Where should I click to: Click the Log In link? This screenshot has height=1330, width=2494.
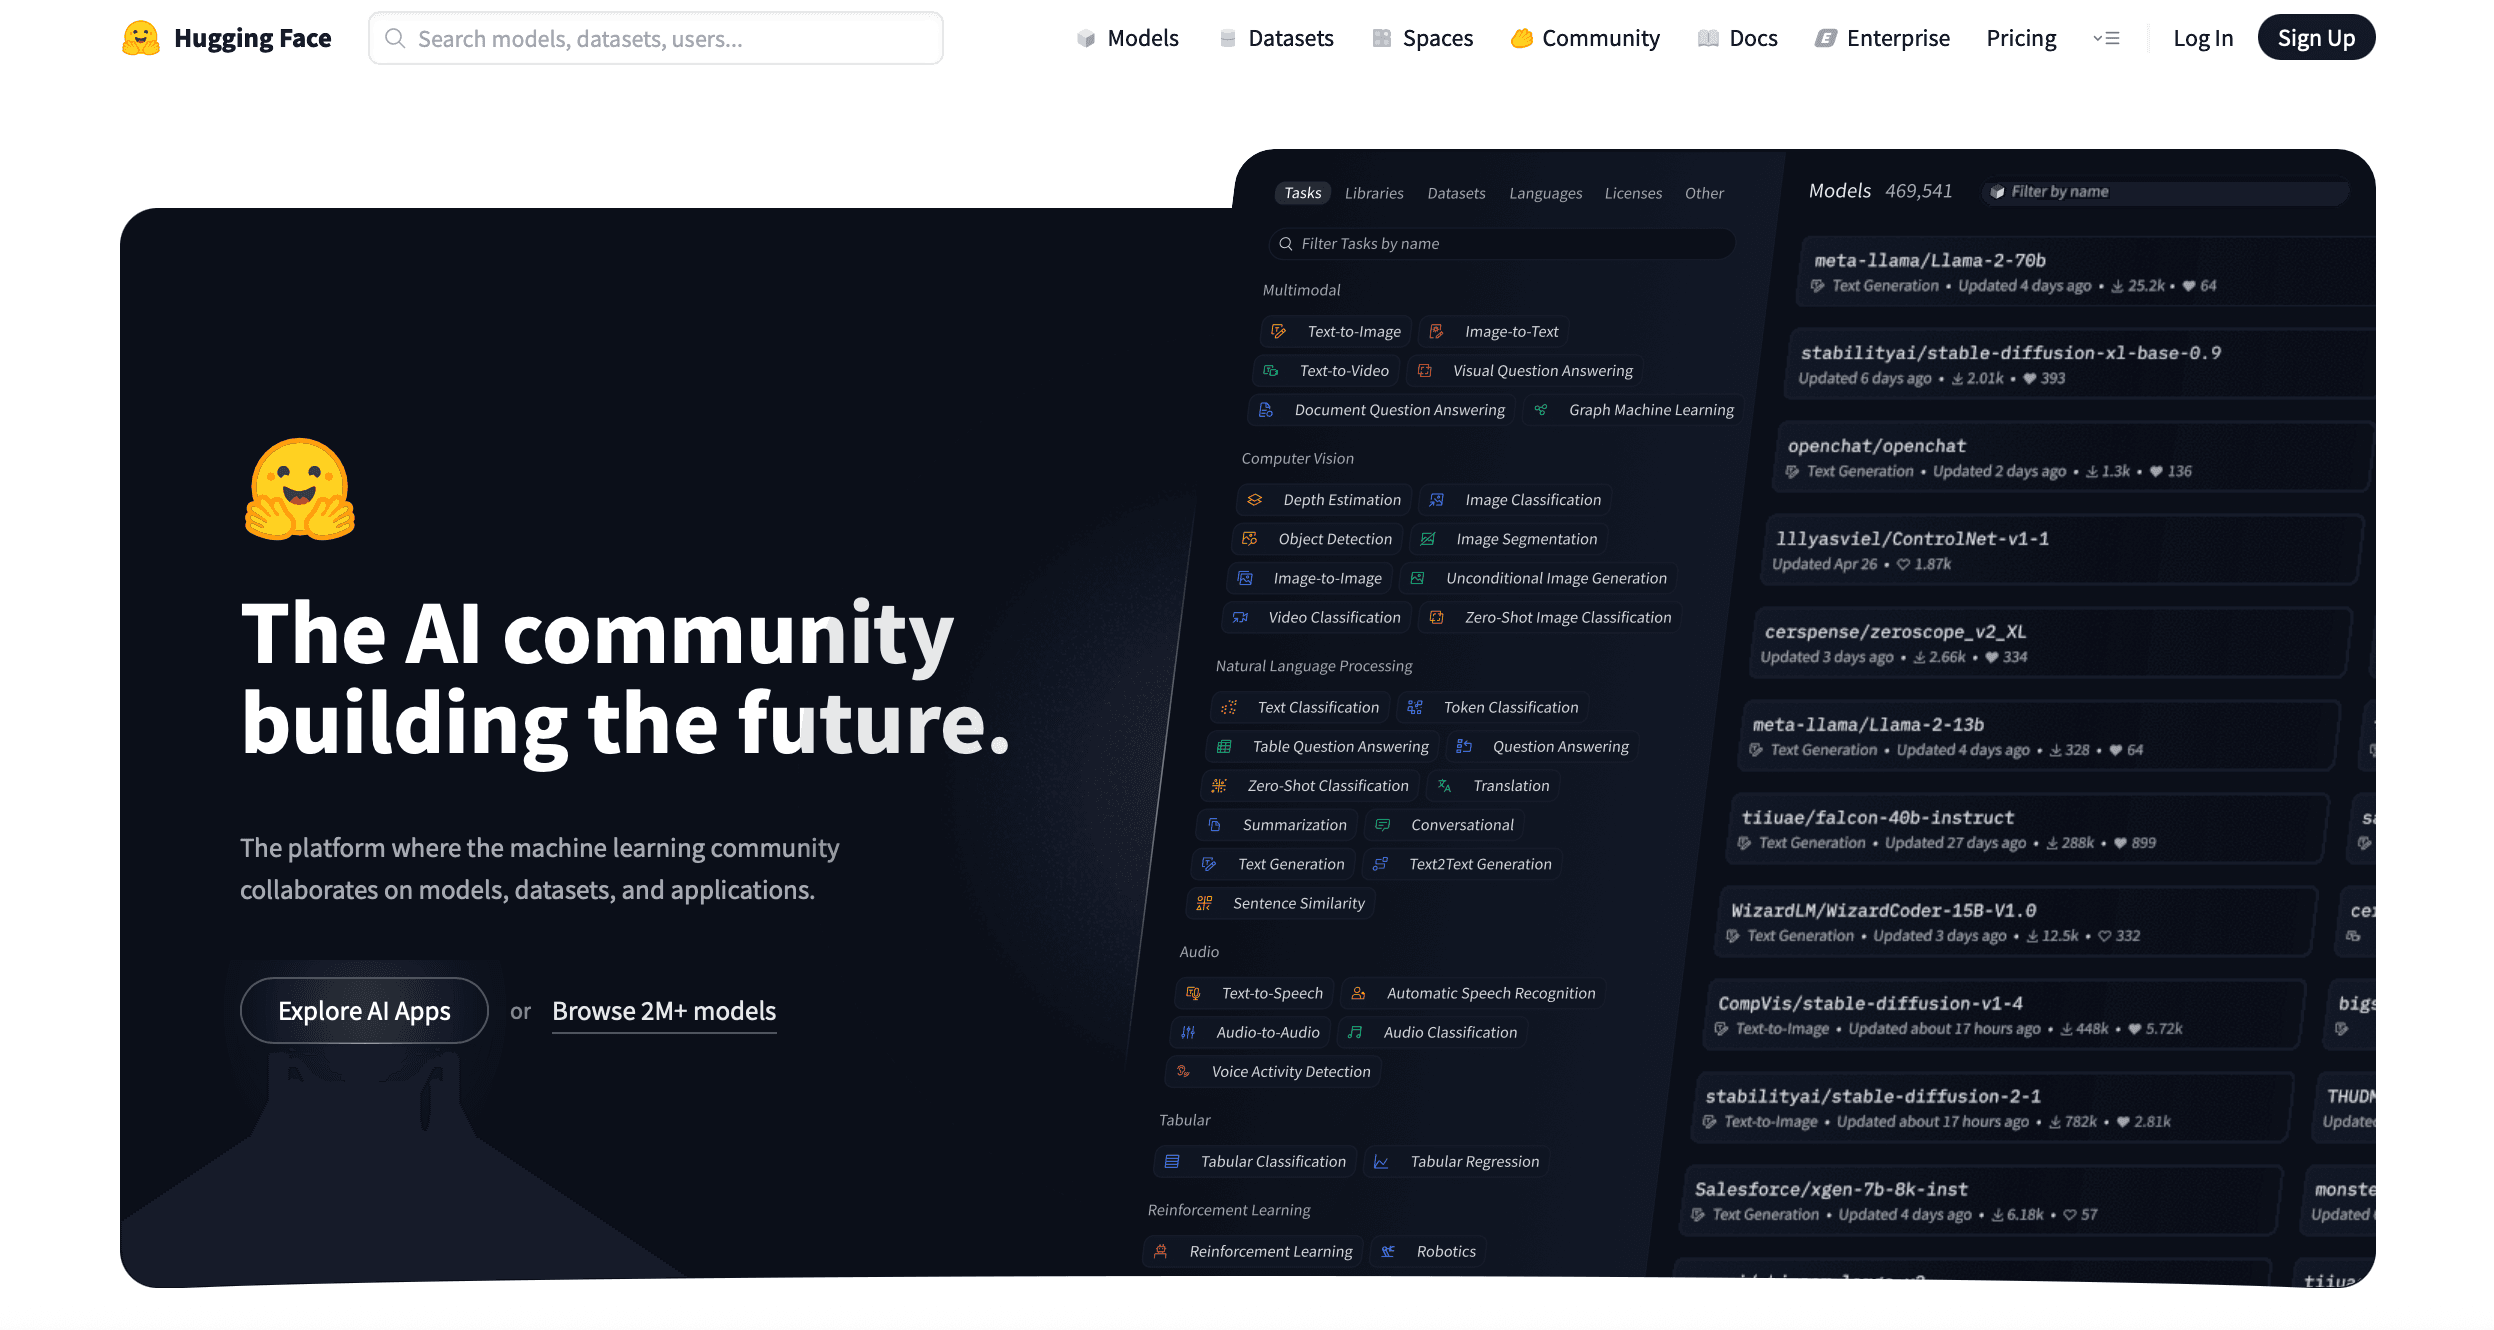coord(2202,38)
